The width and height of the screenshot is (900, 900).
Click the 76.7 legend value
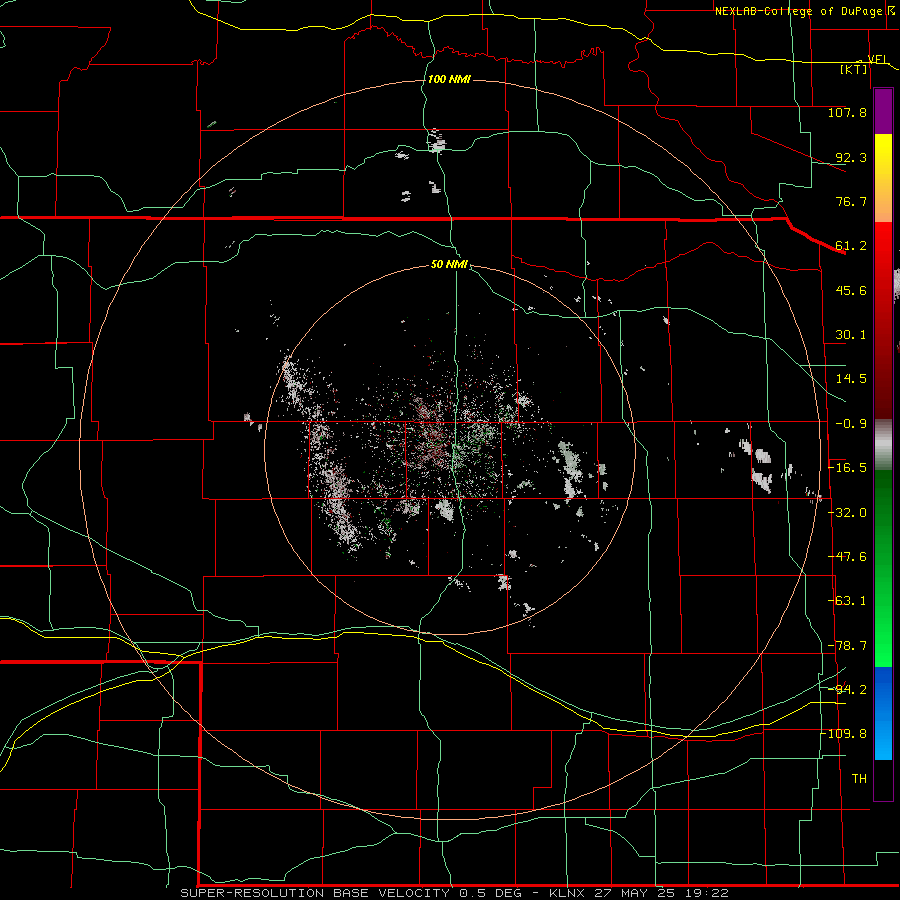tap(851, 201)
